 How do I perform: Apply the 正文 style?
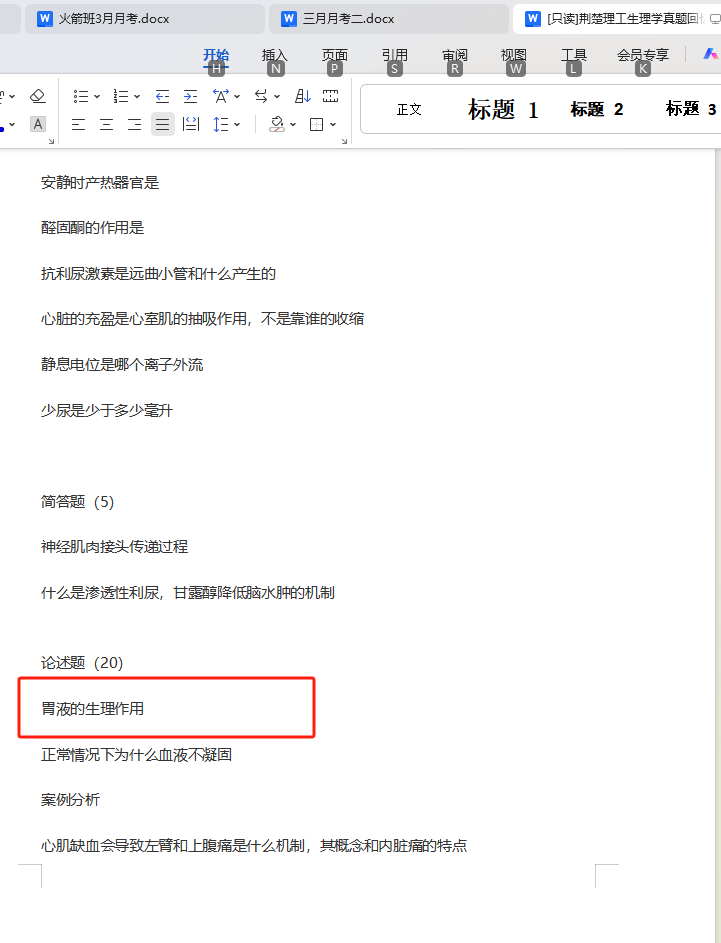409,109
